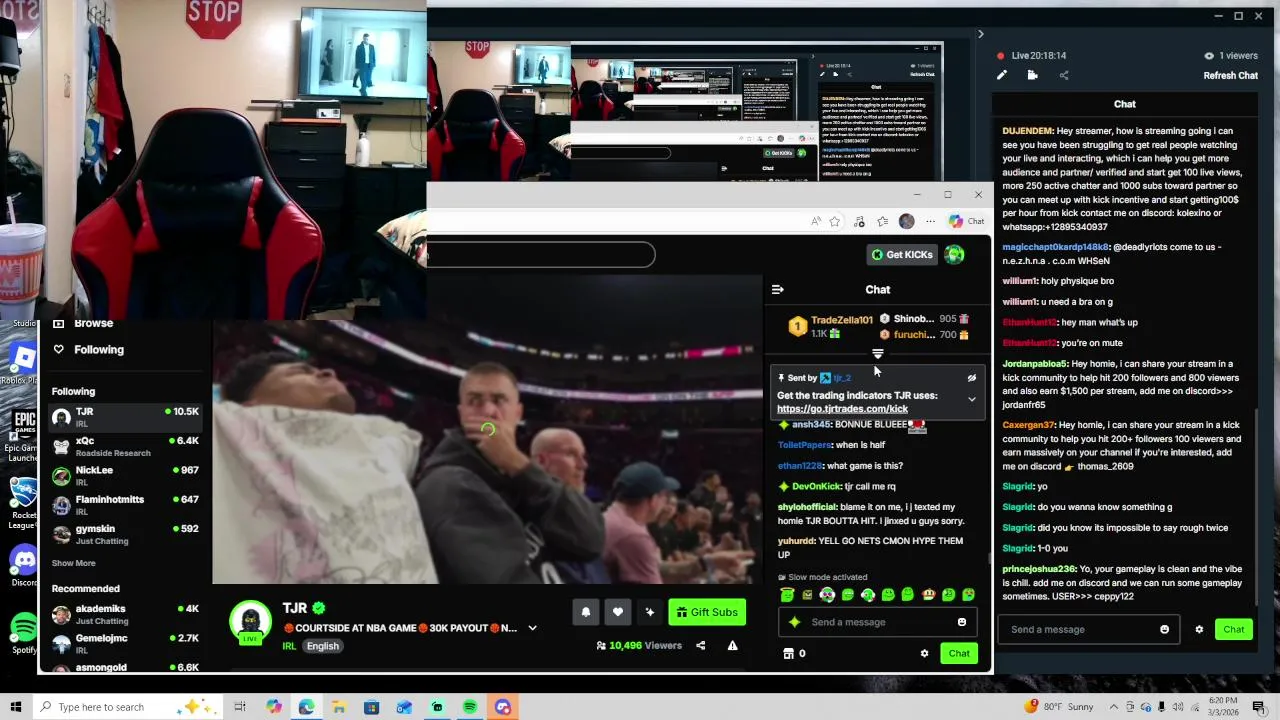Share the TJR stream
The image size is (1280, 720).
coord(700,646)
